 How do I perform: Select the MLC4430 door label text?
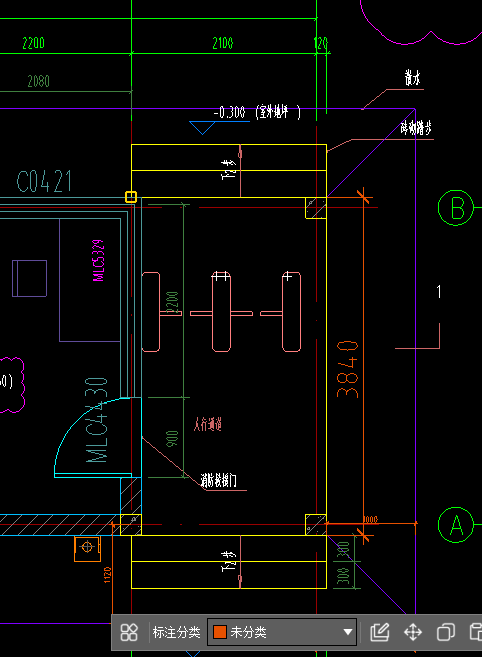(x=97, y=420)
